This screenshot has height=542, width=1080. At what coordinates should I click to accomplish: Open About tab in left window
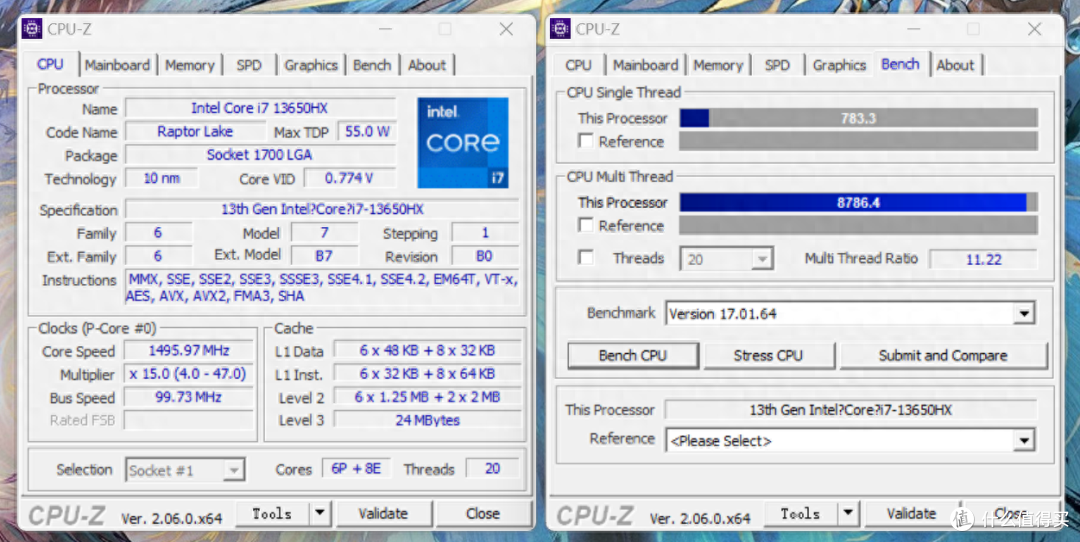427,65
